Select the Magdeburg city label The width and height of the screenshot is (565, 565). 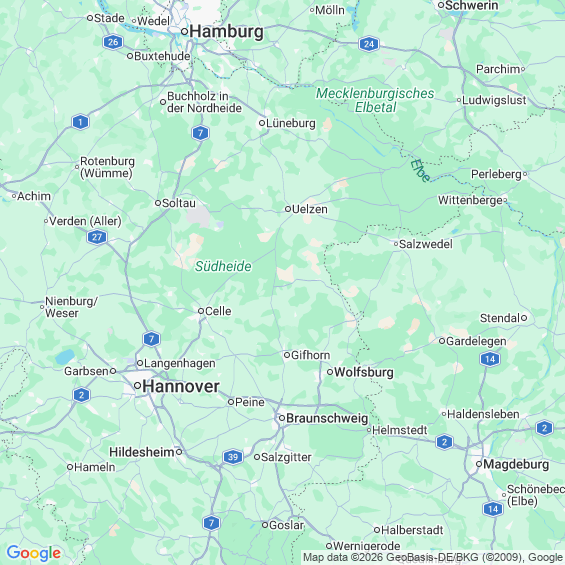(516, 464)
